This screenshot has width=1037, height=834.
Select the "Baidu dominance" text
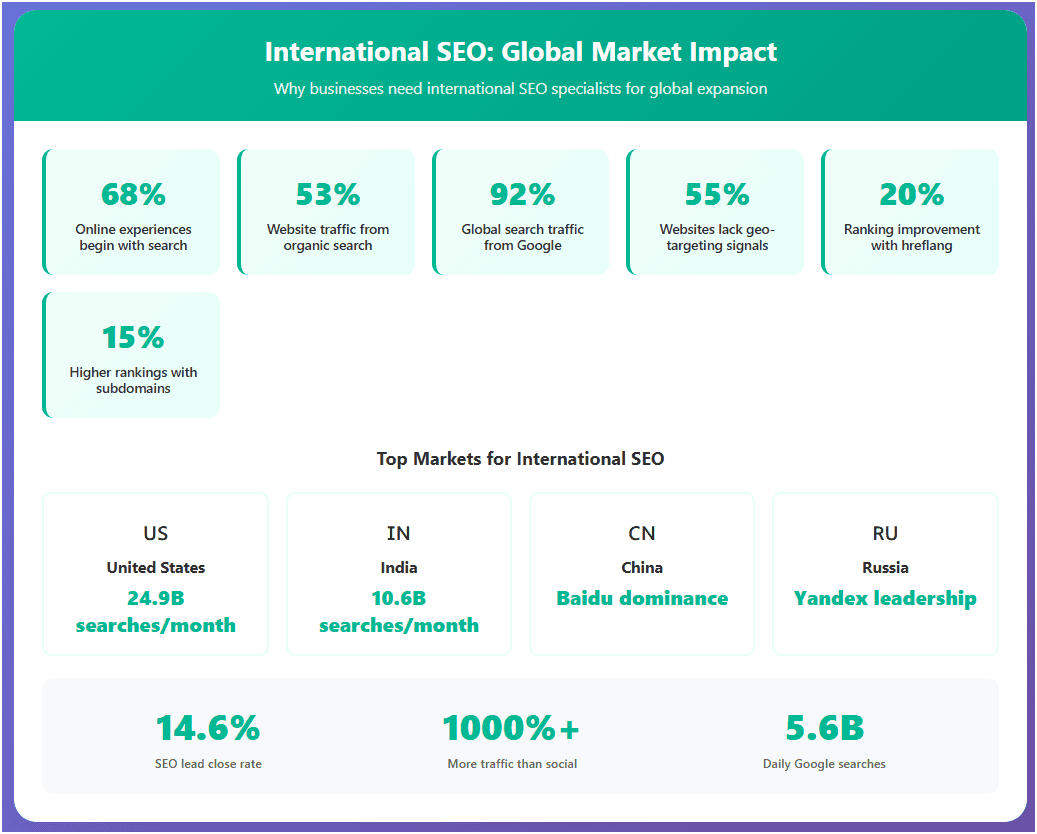pos(642,599)
